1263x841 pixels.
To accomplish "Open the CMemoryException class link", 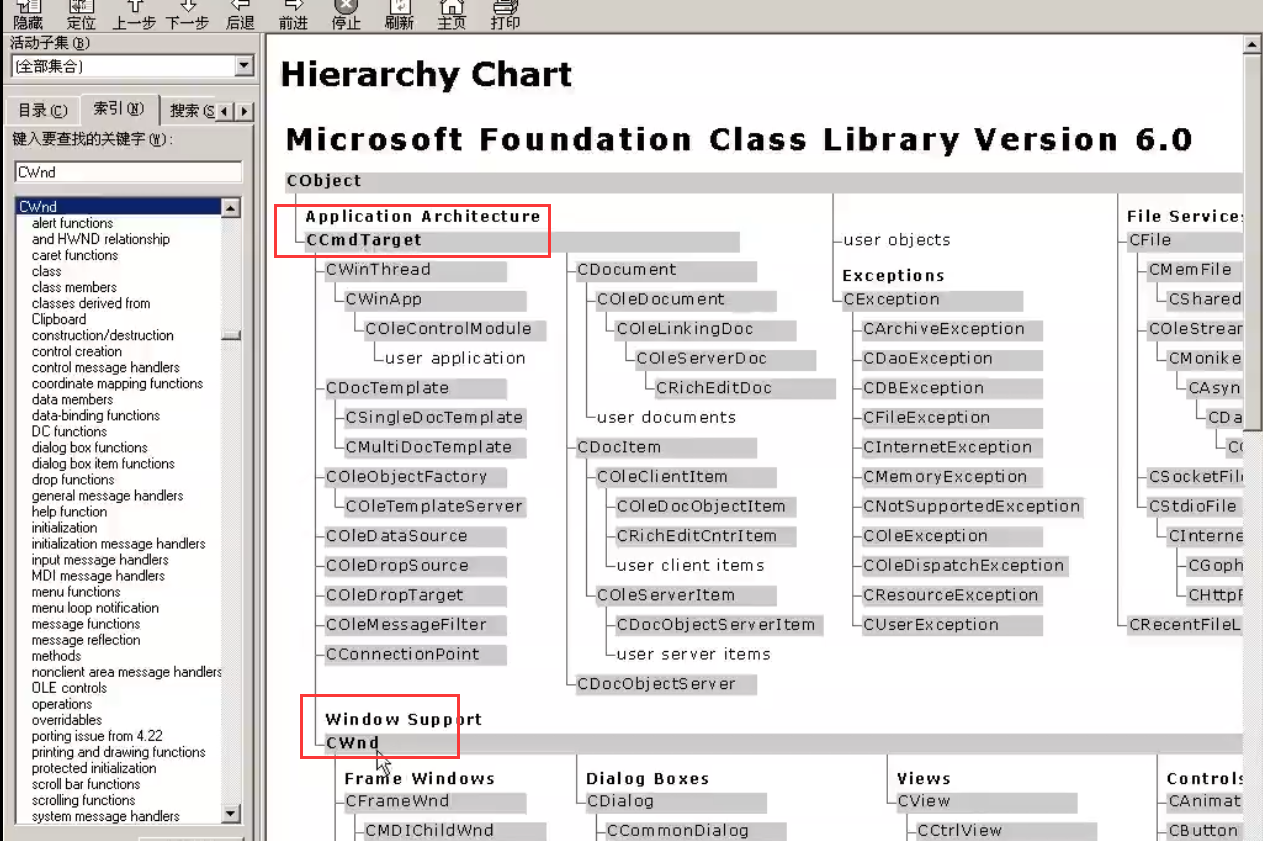I will click(x=945, y=477).
